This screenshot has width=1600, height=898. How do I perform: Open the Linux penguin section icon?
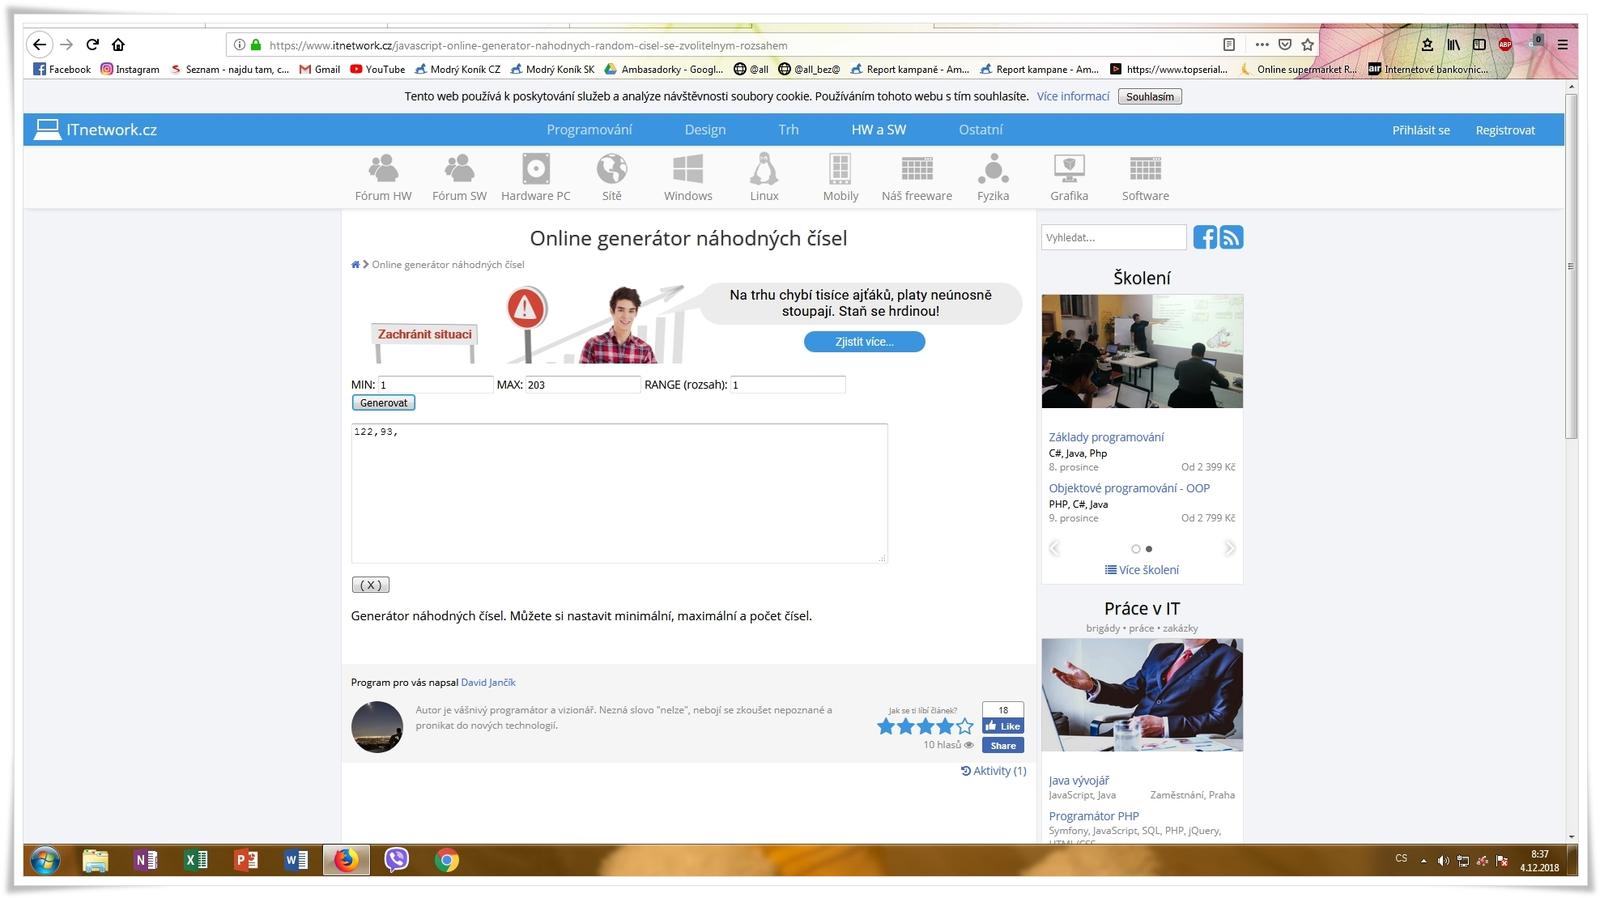[764, 170]
